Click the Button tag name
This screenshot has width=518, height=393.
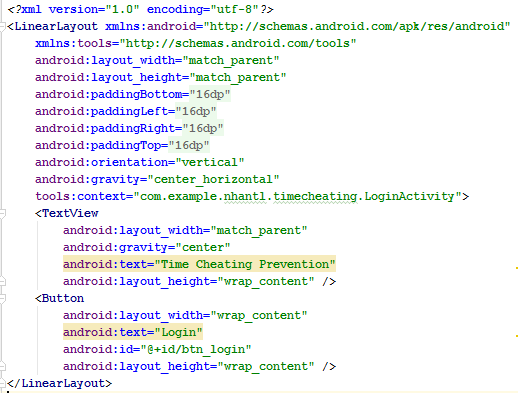point(63,298)
